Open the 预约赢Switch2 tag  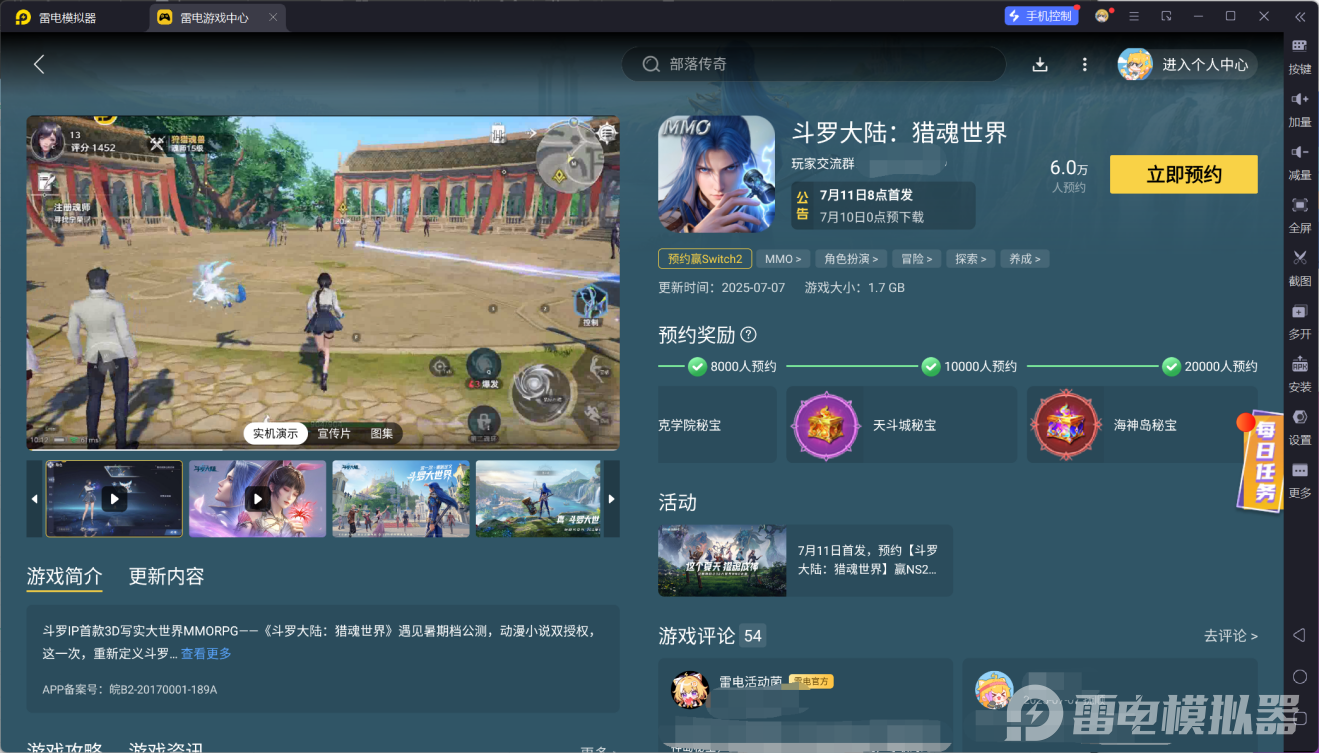click(705, 259)
